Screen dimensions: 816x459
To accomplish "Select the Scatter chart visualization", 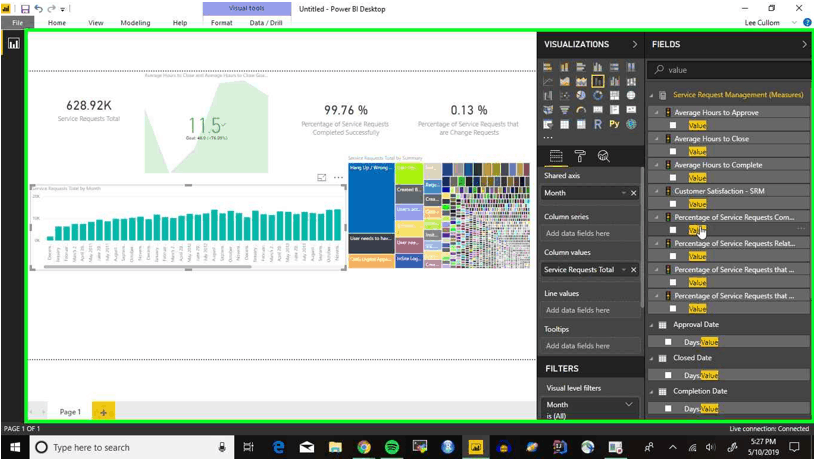I will pos(564,96).
